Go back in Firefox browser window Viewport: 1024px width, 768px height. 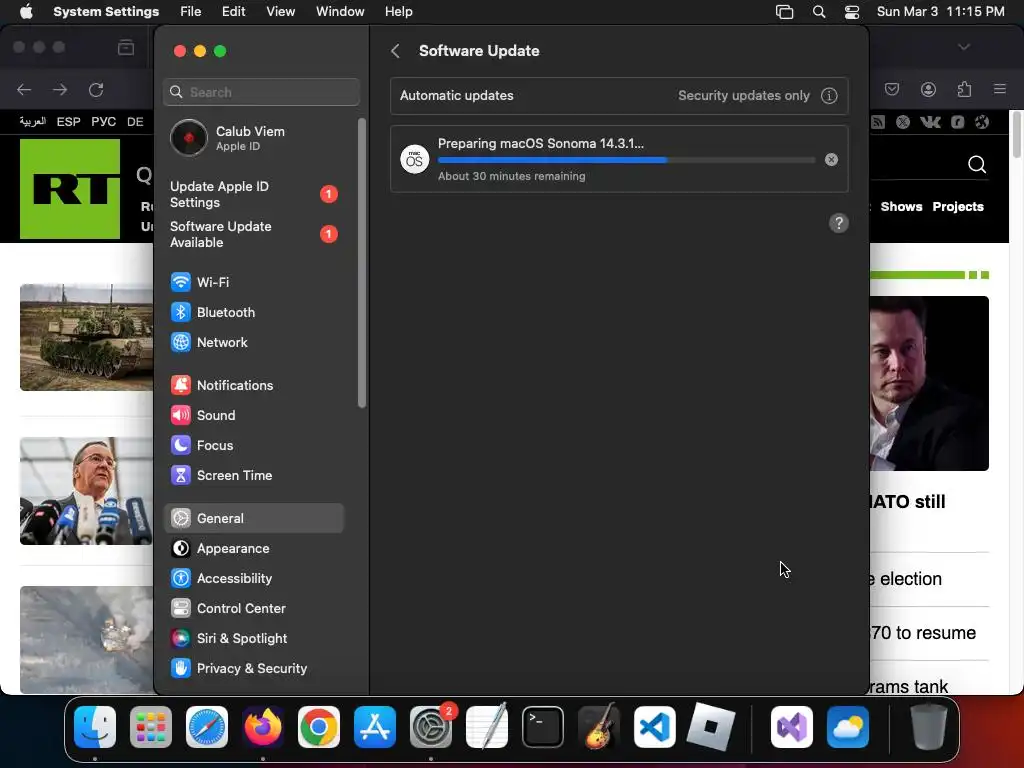click(24, 89)
